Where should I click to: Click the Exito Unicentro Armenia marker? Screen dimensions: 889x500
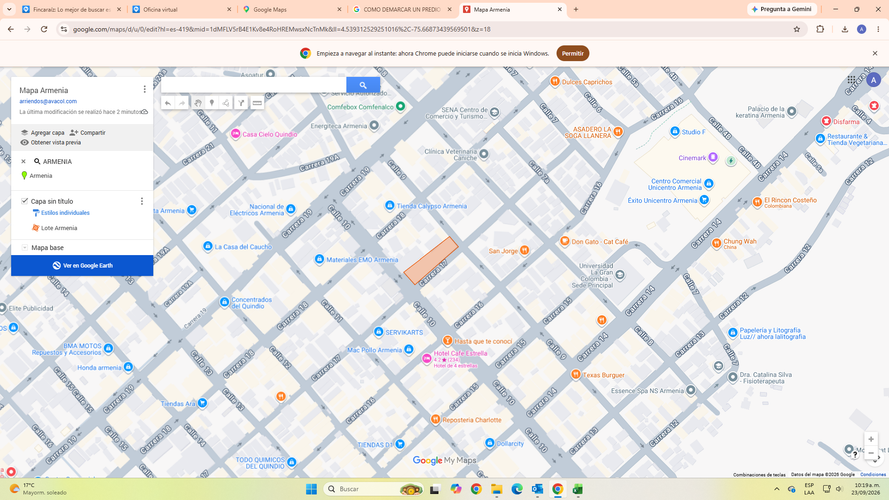[704, 200]
